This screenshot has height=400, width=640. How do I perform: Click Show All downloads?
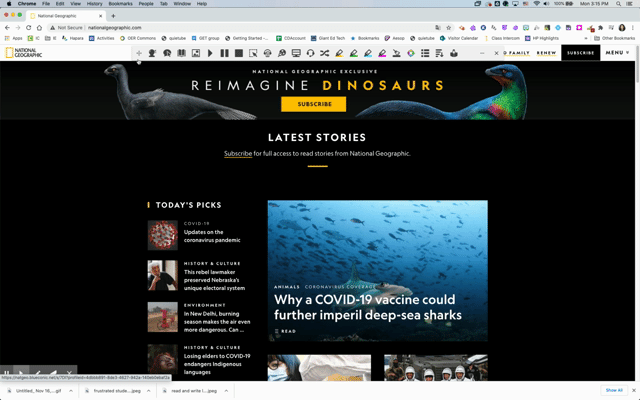(614, 391)
